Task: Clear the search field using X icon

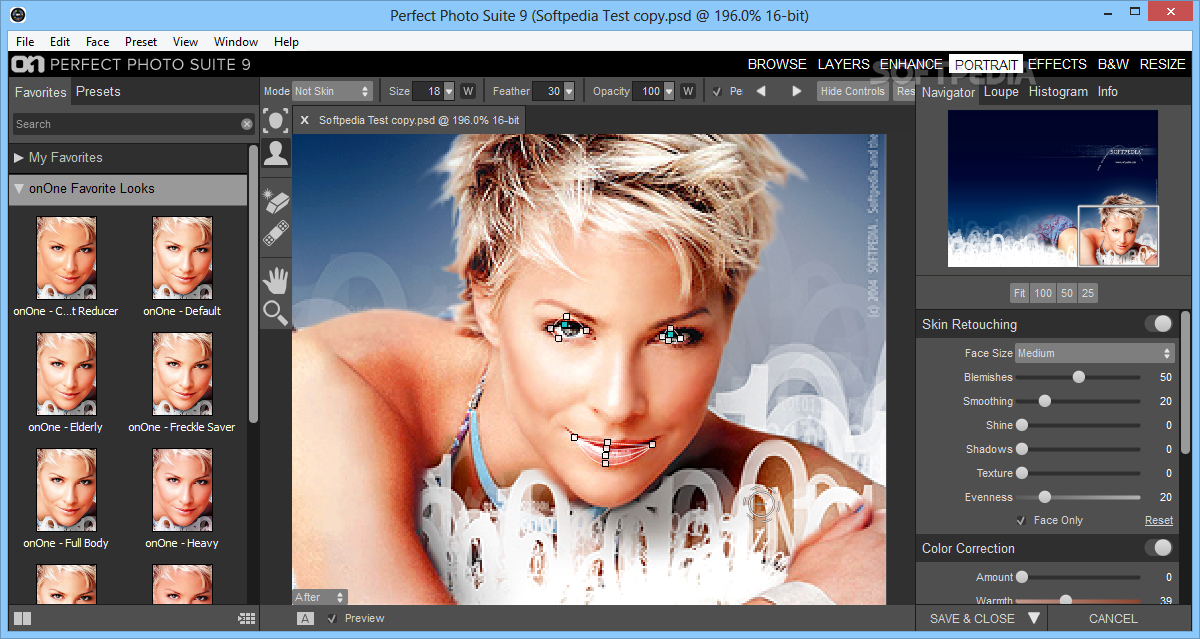Action: coord(247,124)
